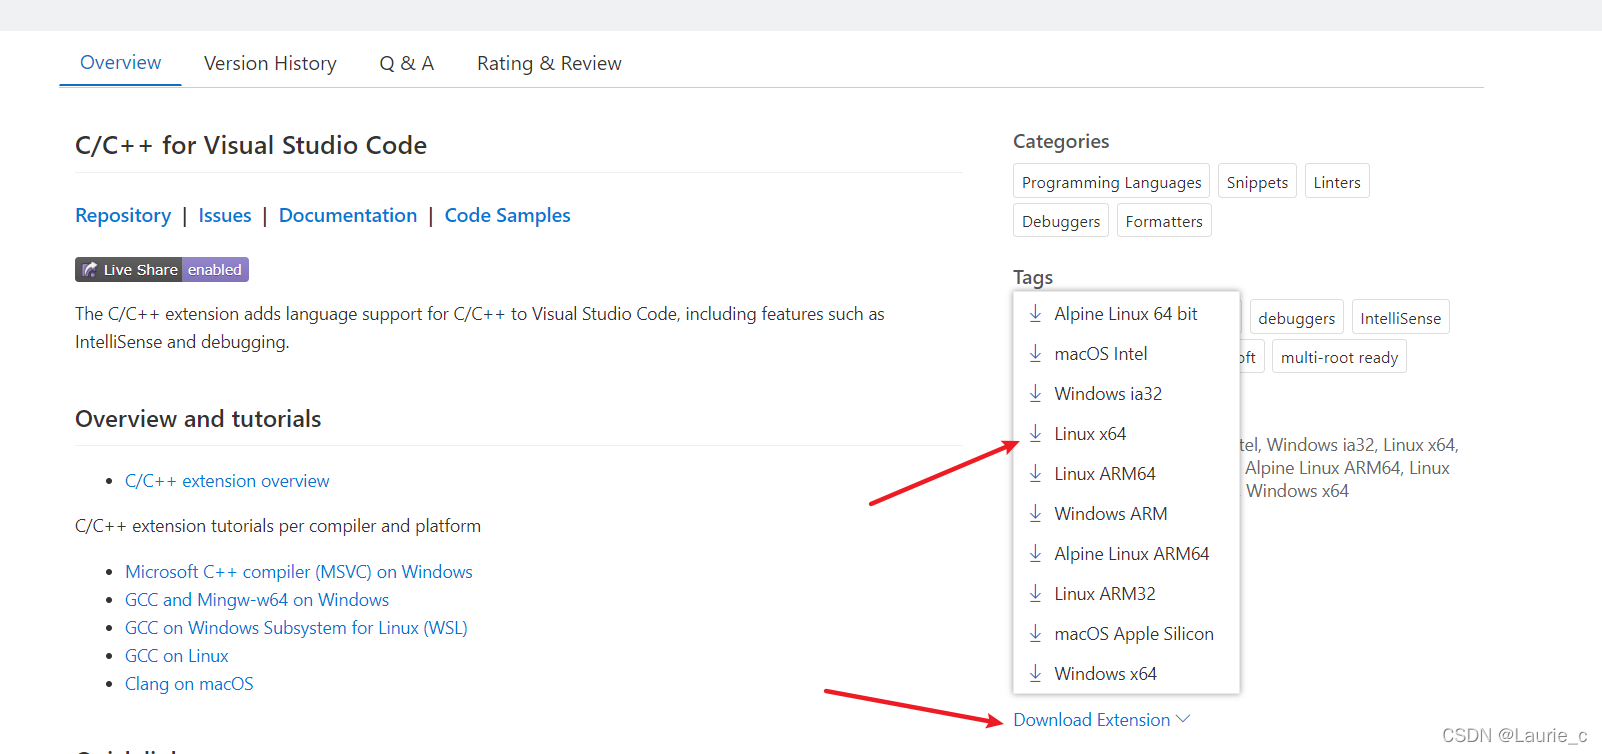1602x754 pixels.
Task: Choose Windows x64 download option
Action: pyautogui.click(x=1126, y=674)
